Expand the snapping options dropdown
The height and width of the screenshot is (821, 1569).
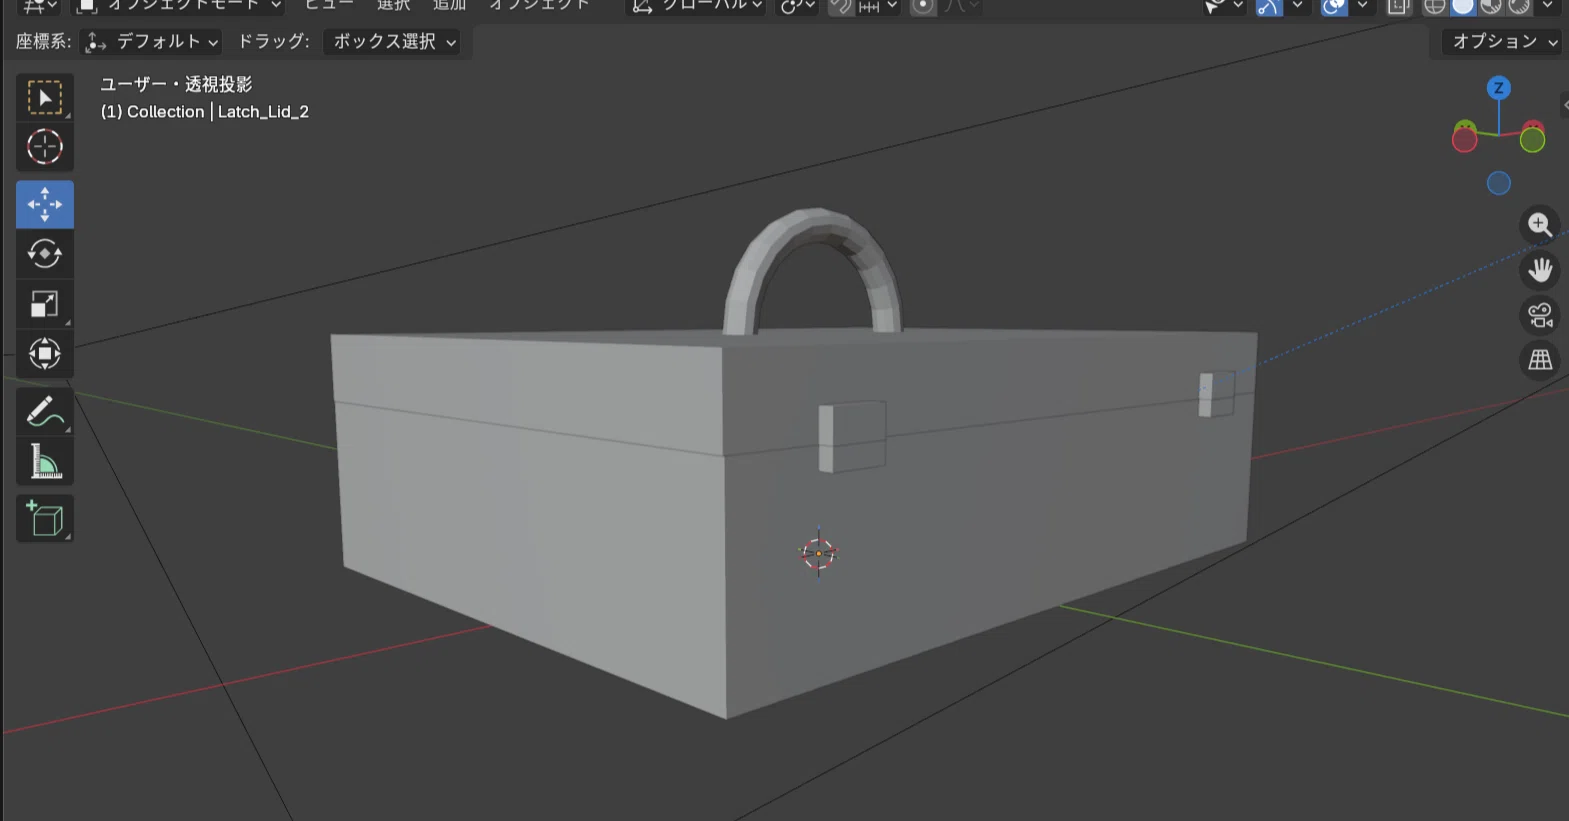tap(878, 6)
